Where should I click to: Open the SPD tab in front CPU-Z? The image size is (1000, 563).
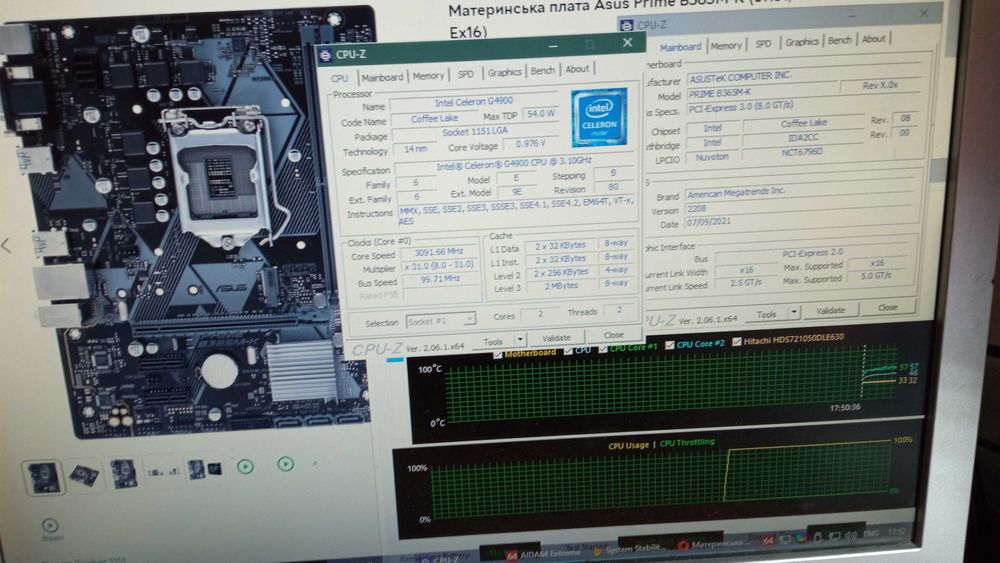[x=466, y=74]
